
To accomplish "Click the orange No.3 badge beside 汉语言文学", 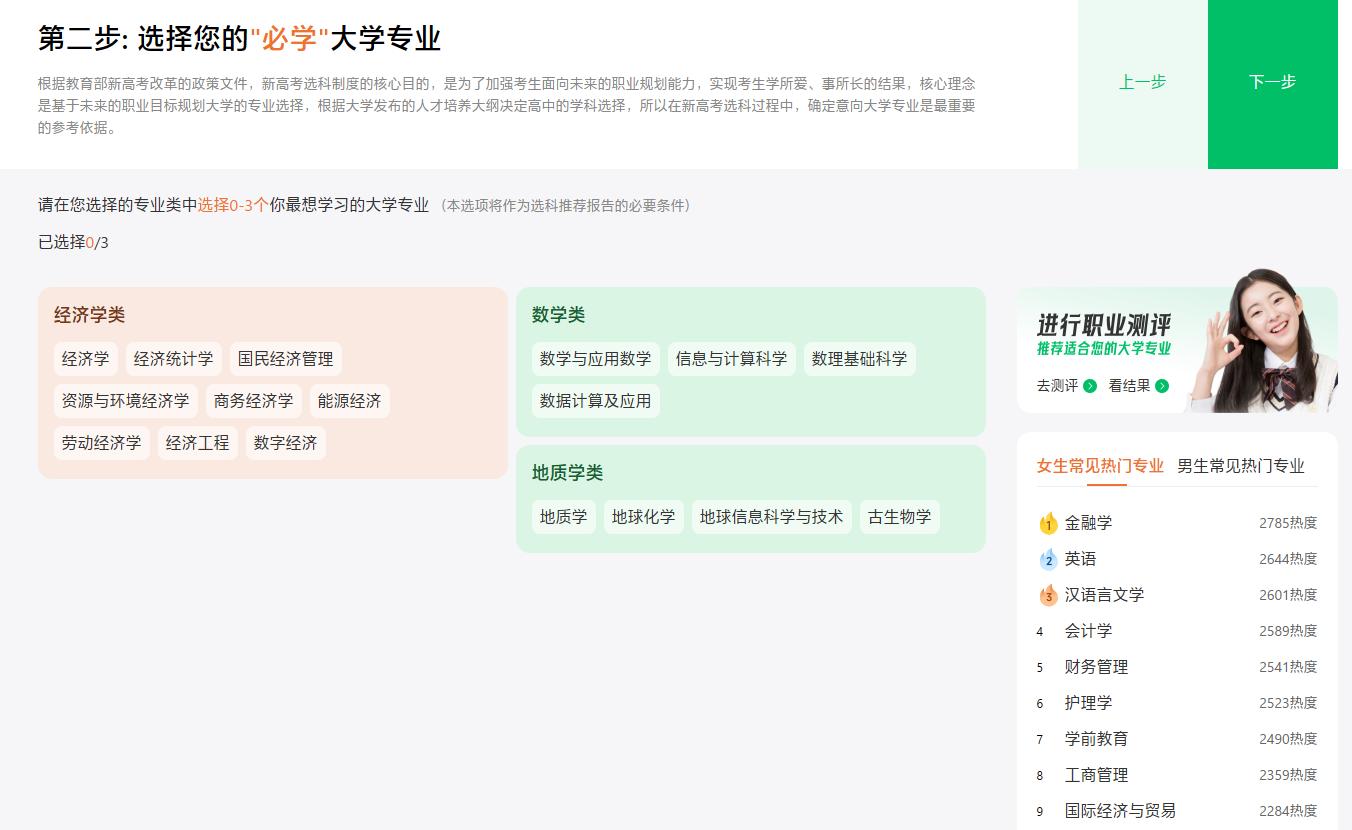I will coord(1047,594).
